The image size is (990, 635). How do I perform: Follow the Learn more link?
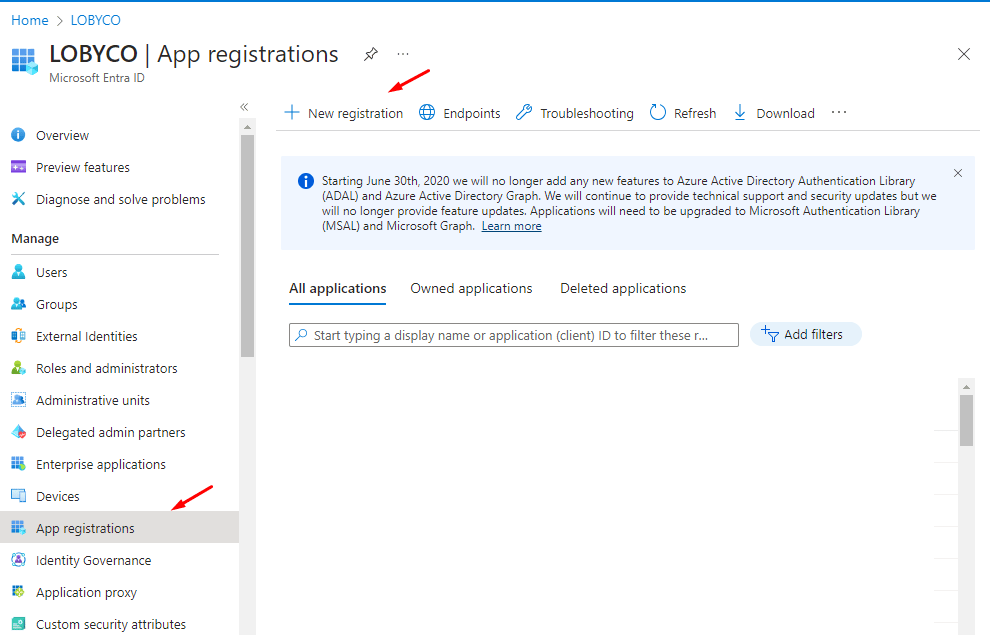[511, 226]
